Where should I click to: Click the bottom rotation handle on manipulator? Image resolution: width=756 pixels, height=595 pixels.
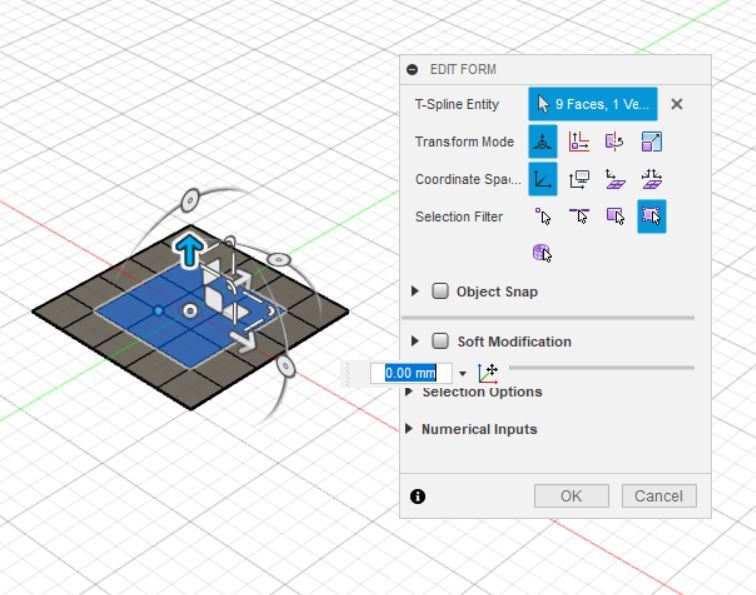click(x=285, y=366)
